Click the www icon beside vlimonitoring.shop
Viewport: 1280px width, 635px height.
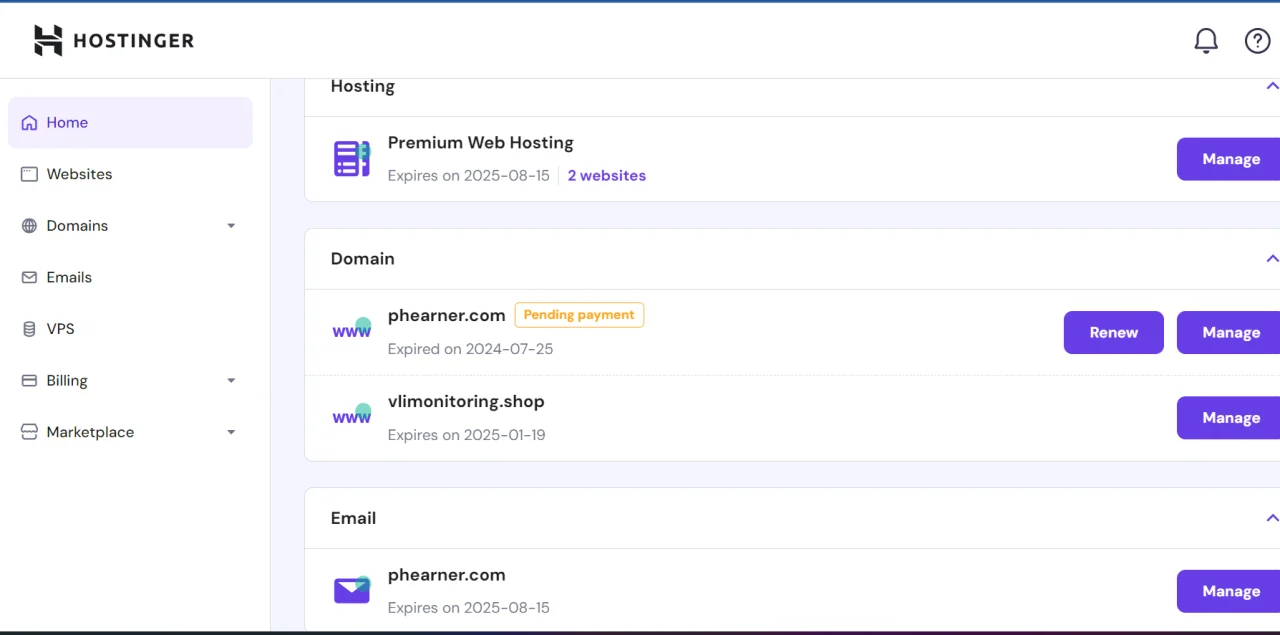(352, 415)
